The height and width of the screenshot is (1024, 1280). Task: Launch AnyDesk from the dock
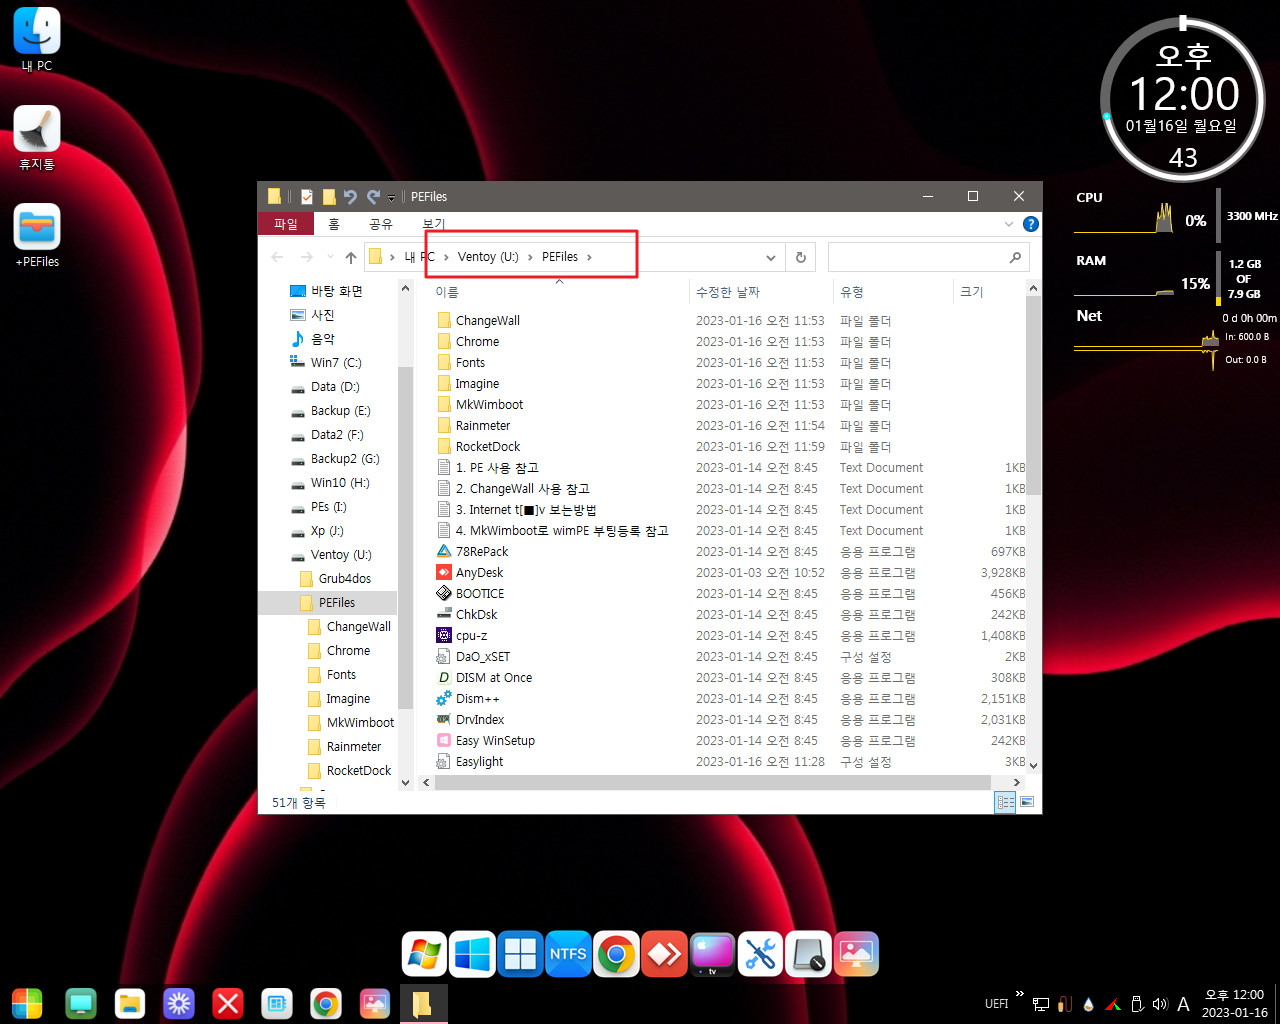click(664, 954)
